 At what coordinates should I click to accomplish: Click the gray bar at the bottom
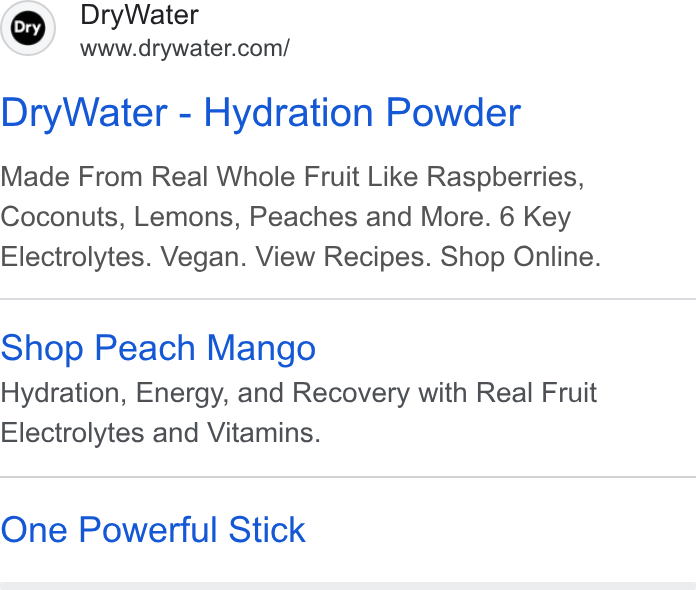[x=348, y=586]
